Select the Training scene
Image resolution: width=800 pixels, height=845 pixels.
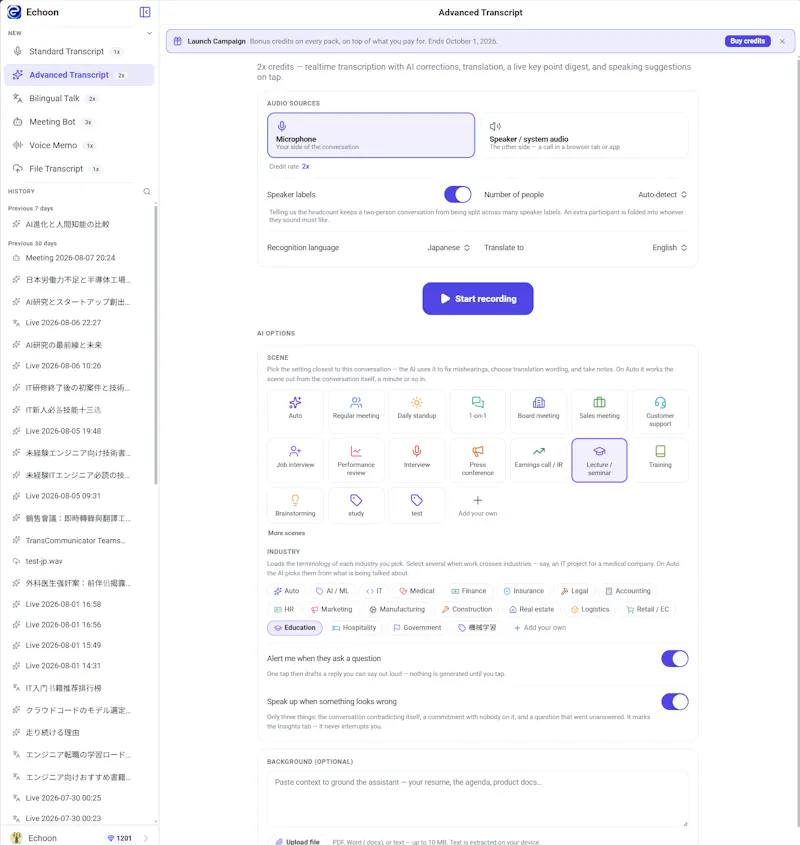point(660,460)
